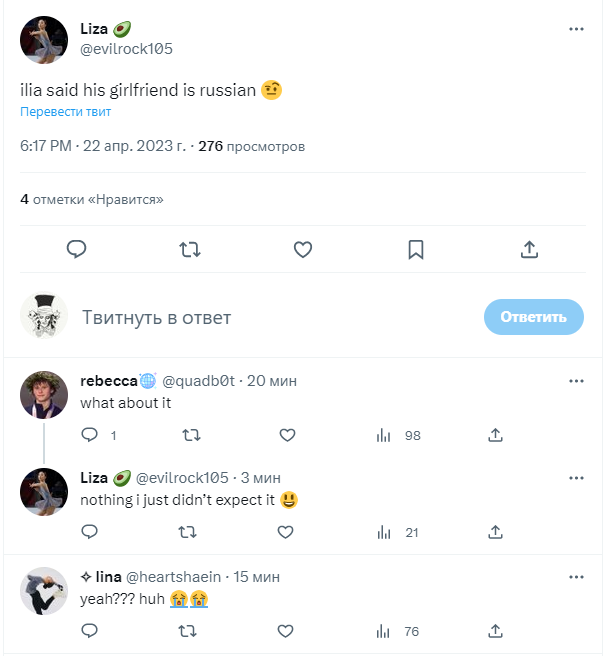
Task: Share Liza's 'nothing i just didn't expect it' reply
Action: tap(495, 533)
